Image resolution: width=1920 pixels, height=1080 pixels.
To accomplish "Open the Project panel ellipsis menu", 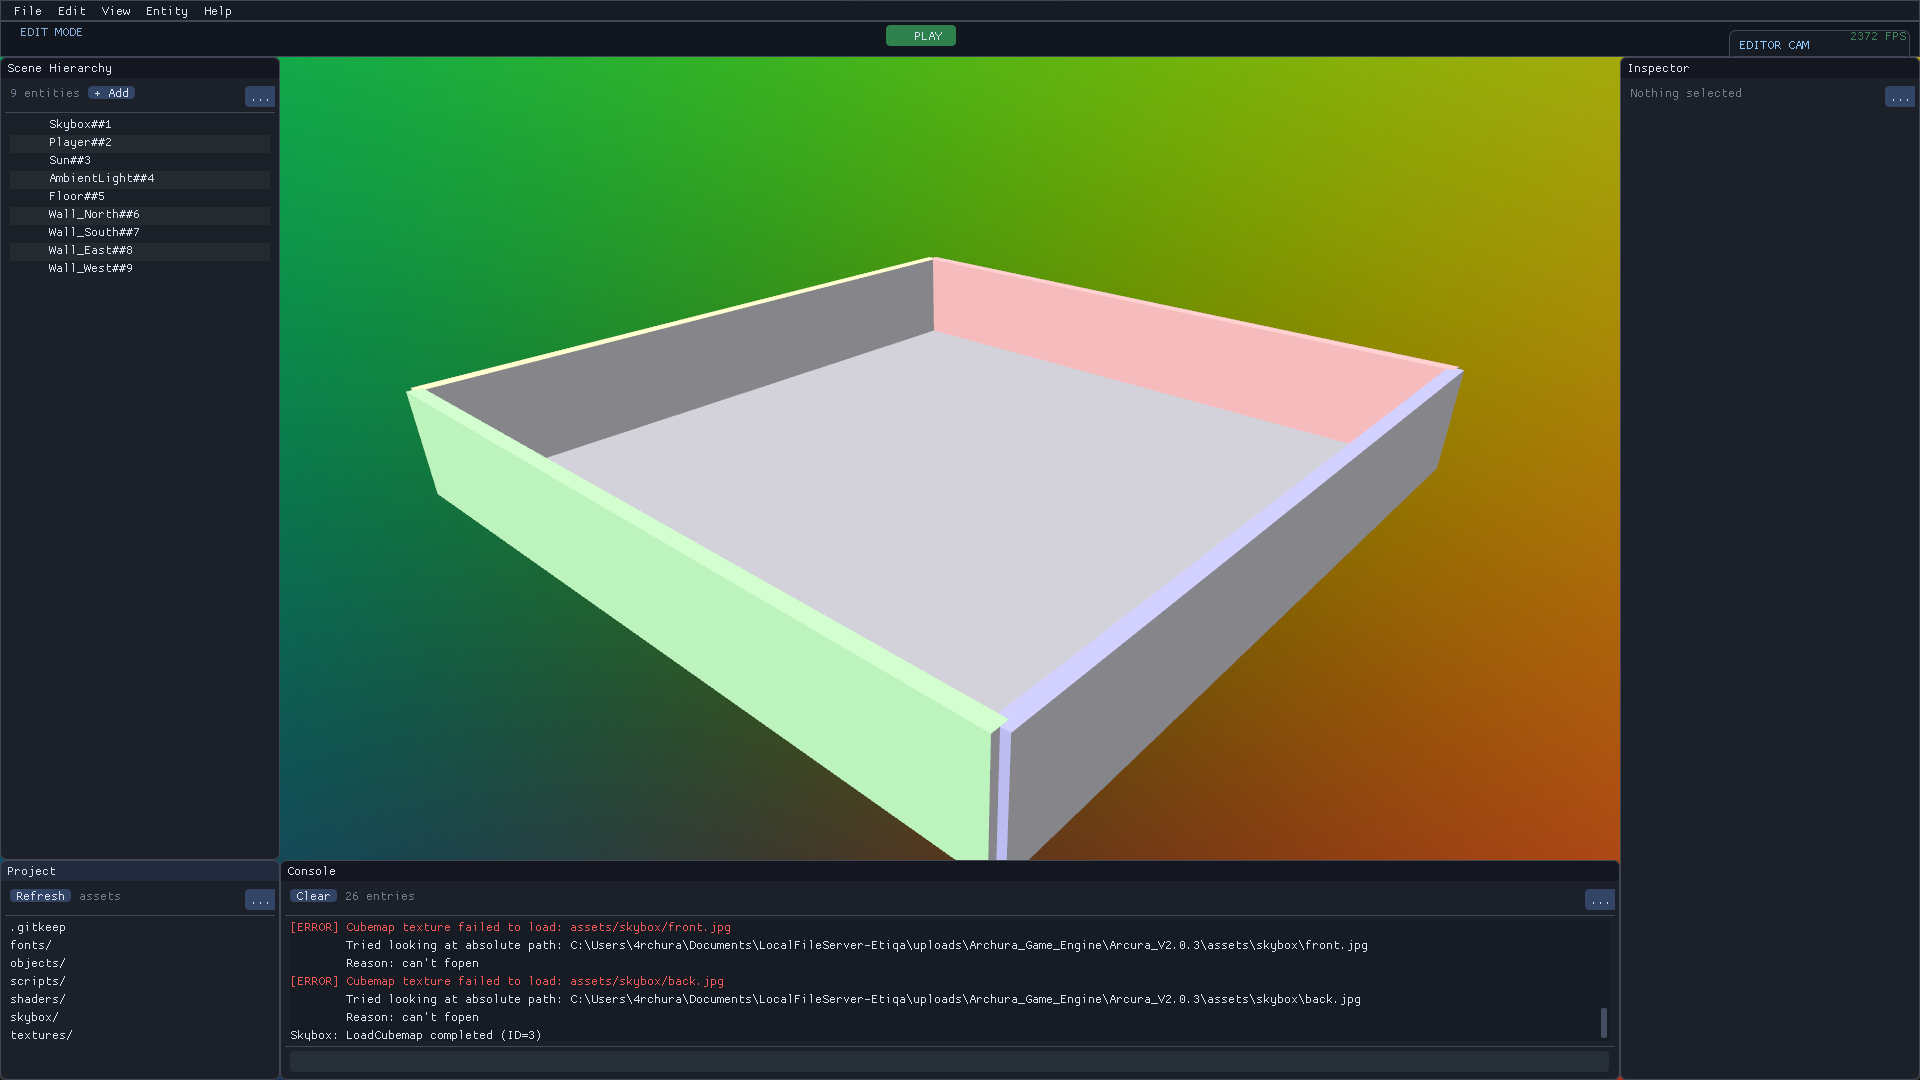I will 259,899.
